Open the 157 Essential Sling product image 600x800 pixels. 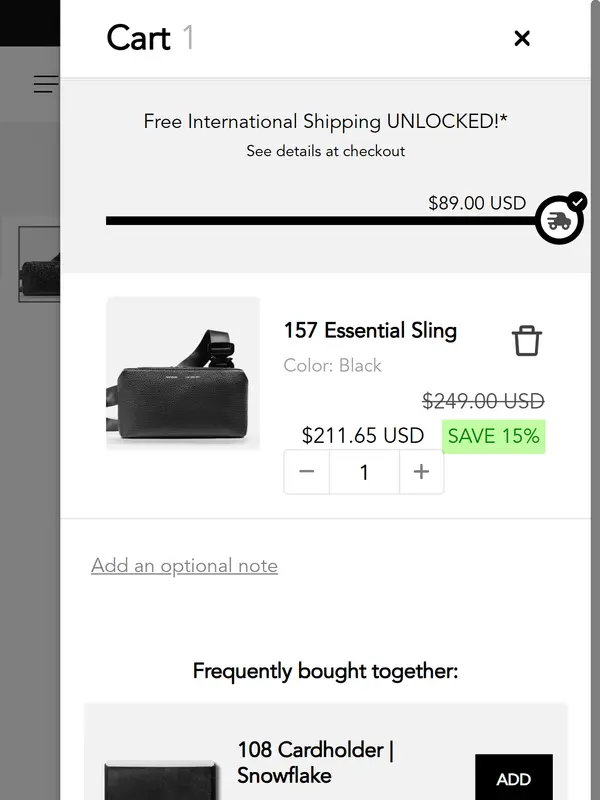183,373
